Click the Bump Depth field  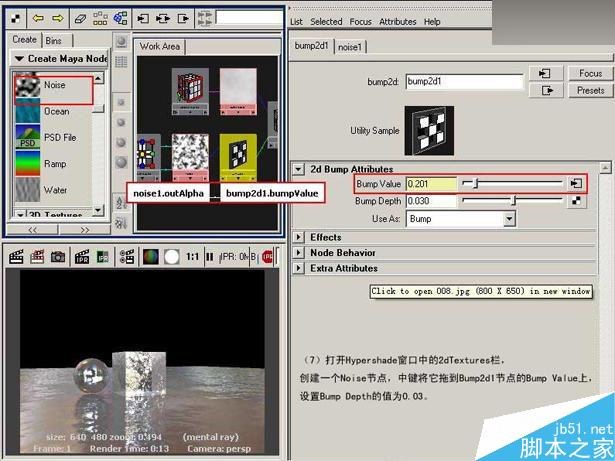click(x=431, y=201)
